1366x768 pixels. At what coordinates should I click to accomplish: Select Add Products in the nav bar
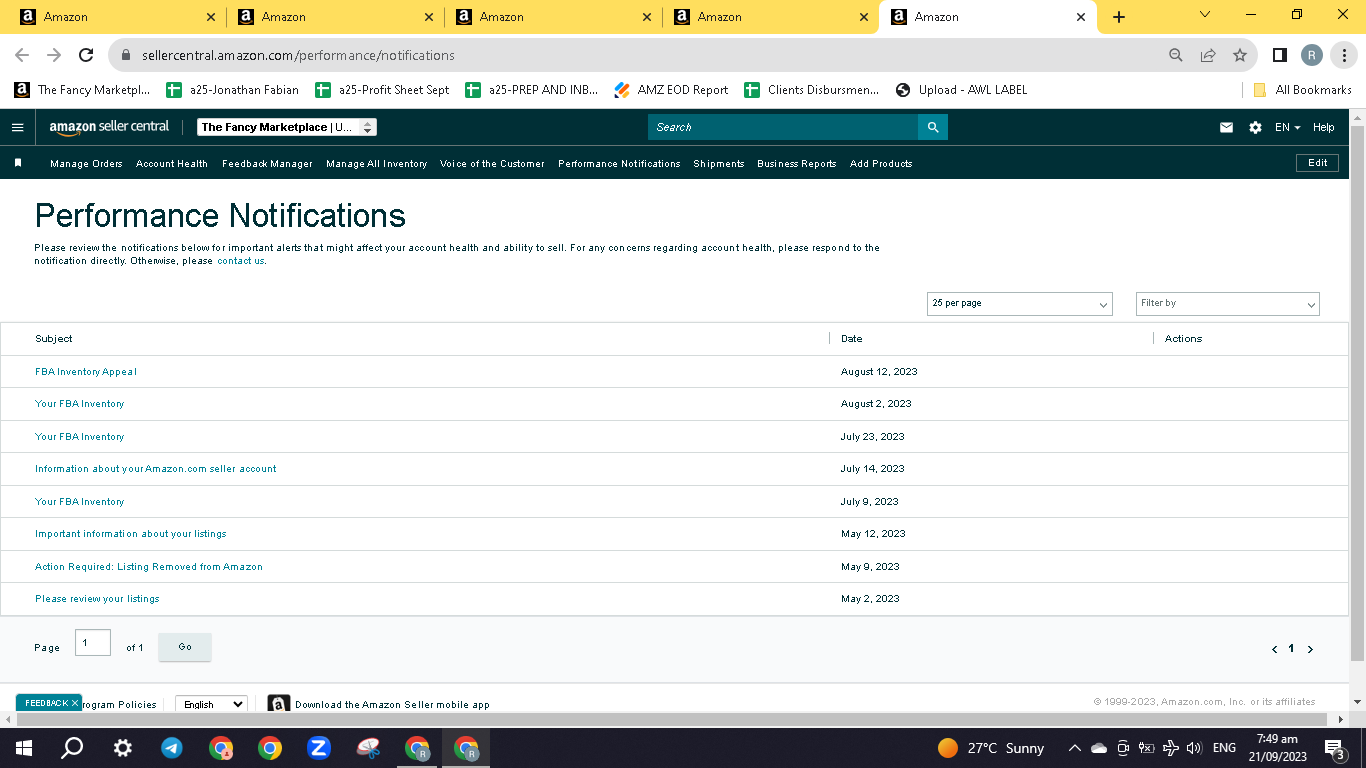tap(881, 163)
